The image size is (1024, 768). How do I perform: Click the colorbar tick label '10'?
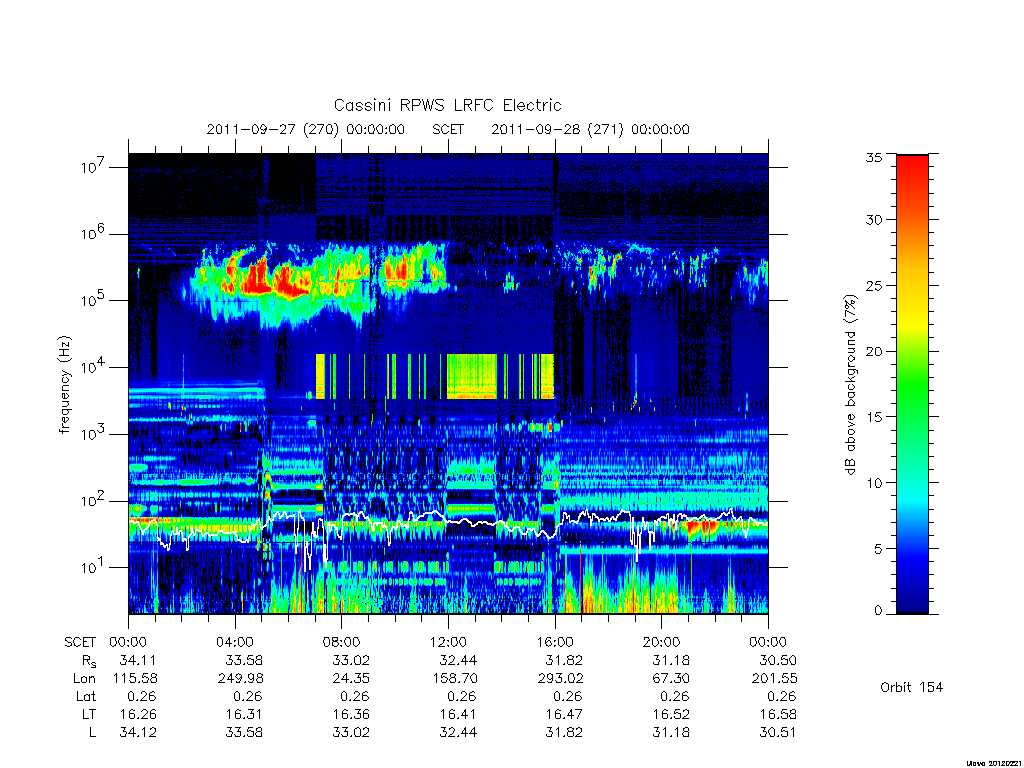pos(873,483)
